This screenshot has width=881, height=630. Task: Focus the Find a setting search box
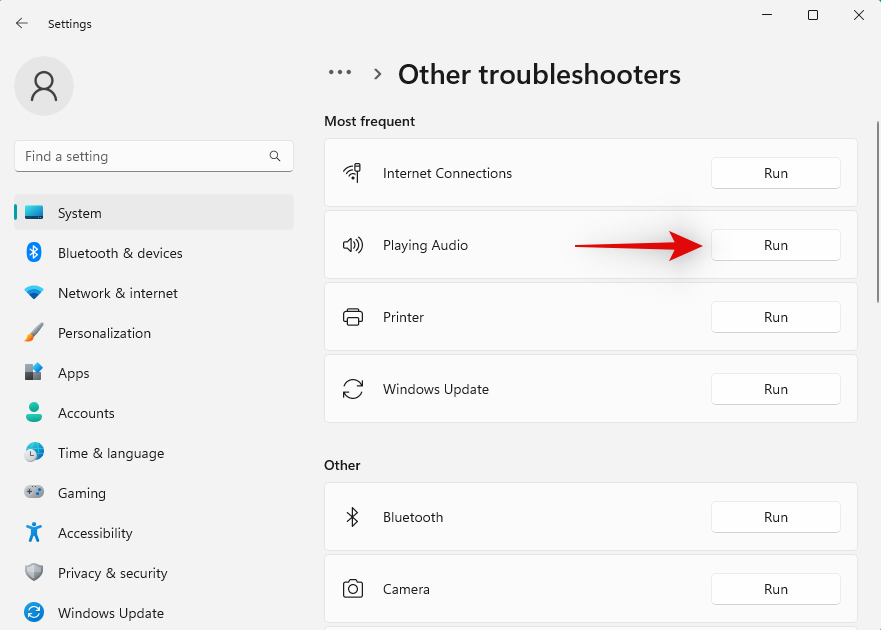click(154, 156)
